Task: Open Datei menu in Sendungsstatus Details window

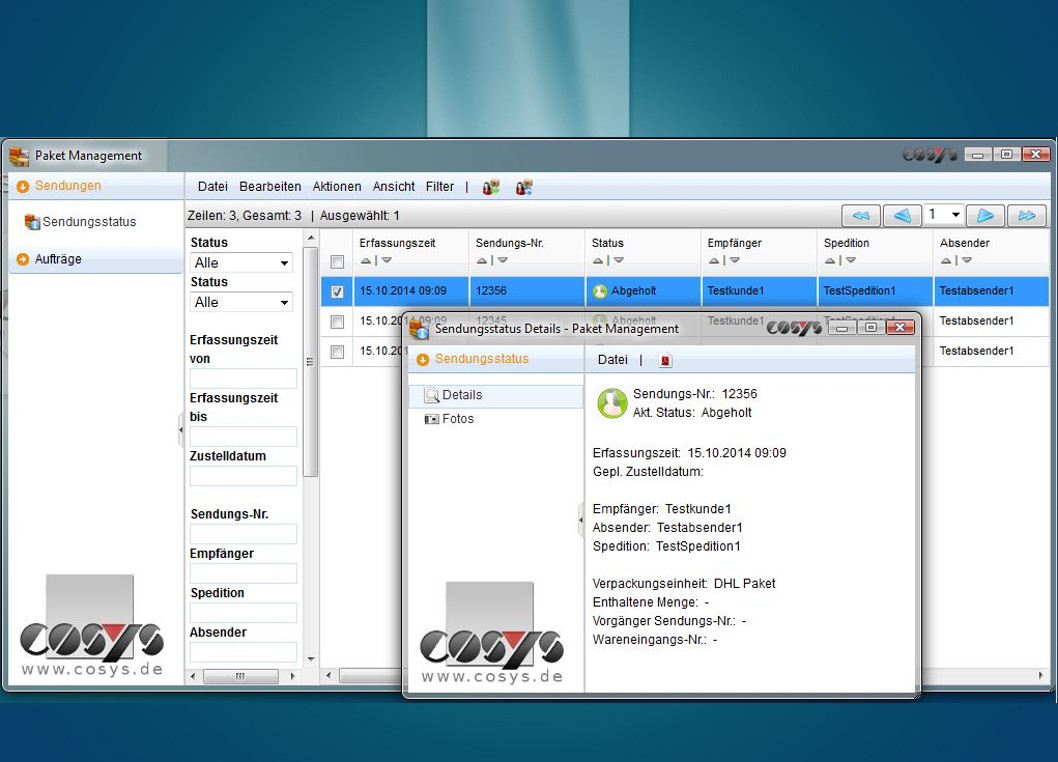Action: 613,360
